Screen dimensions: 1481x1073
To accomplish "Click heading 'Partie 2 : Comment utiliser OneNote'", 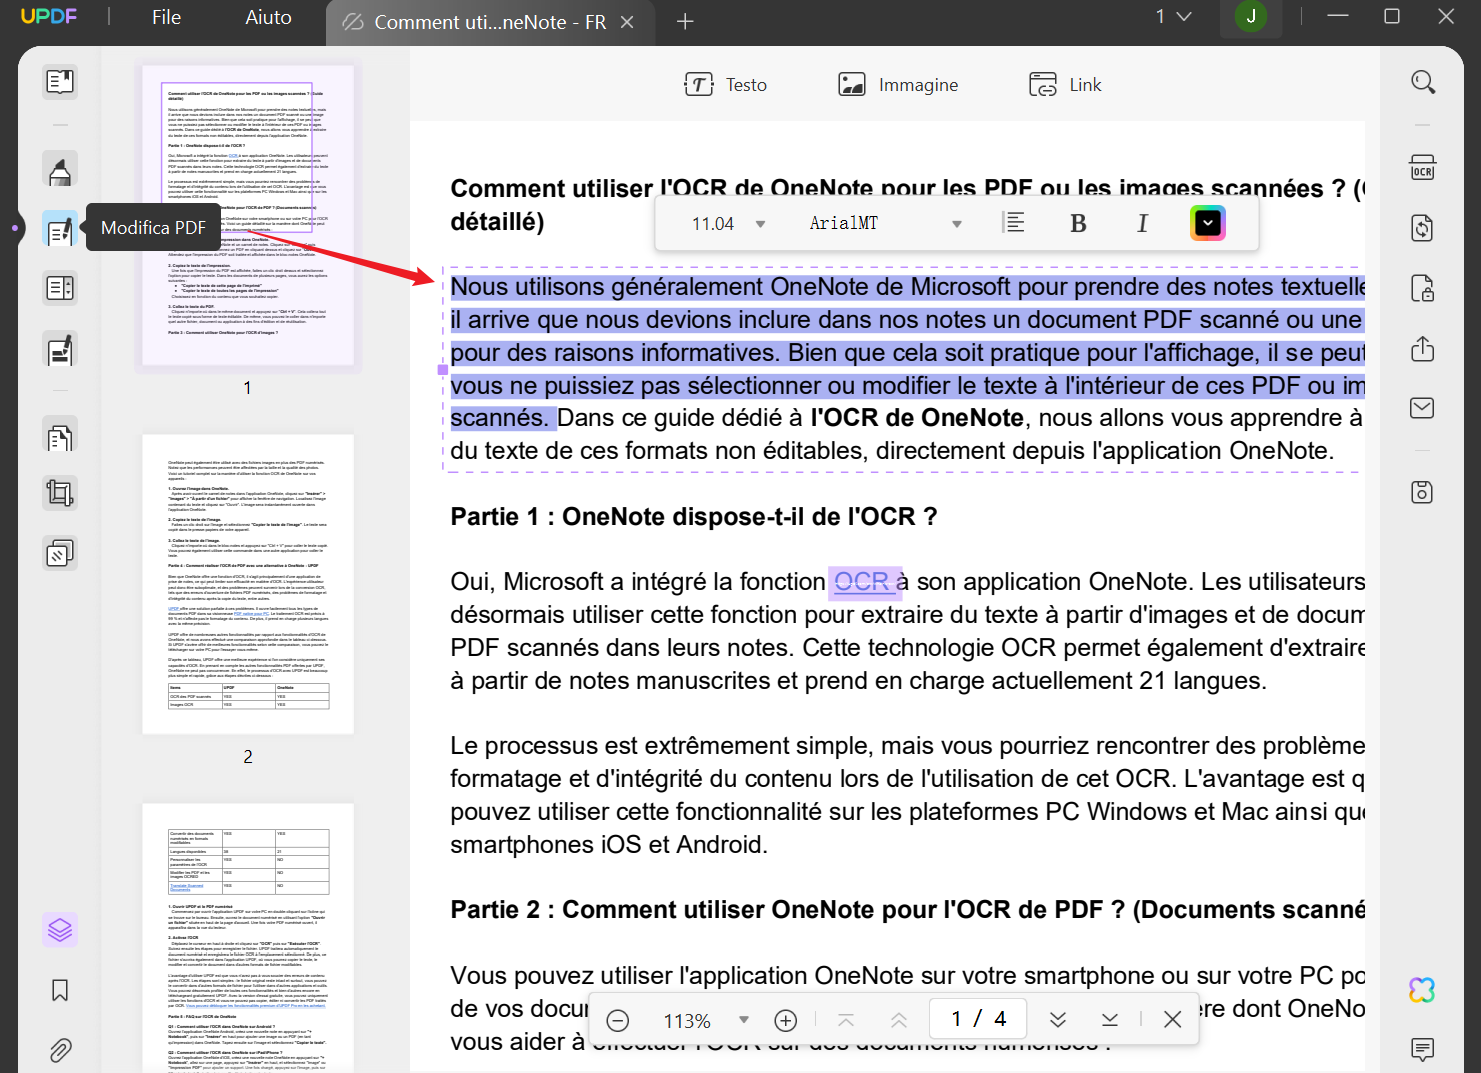I will coord(907,910).
